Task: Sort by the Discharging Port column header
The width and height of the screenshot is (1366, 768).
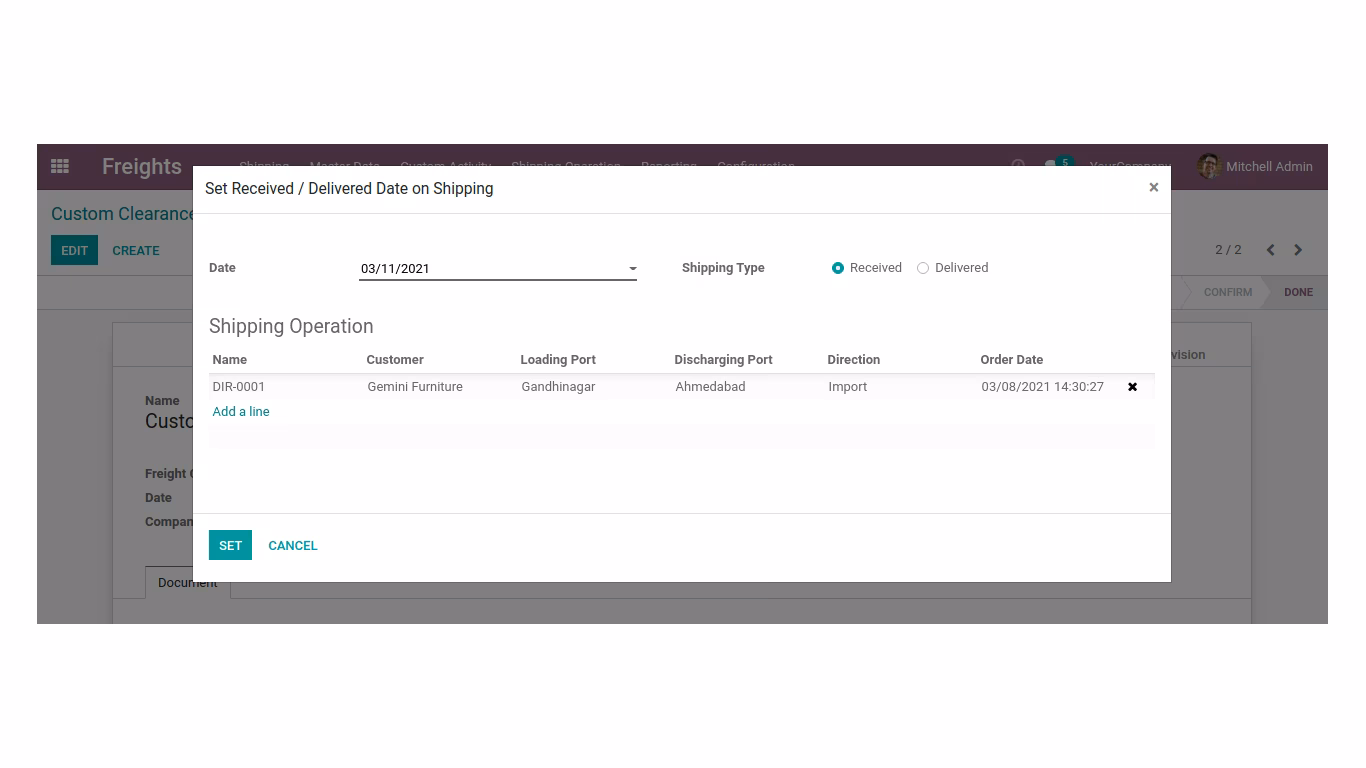Action: [723, 360]
